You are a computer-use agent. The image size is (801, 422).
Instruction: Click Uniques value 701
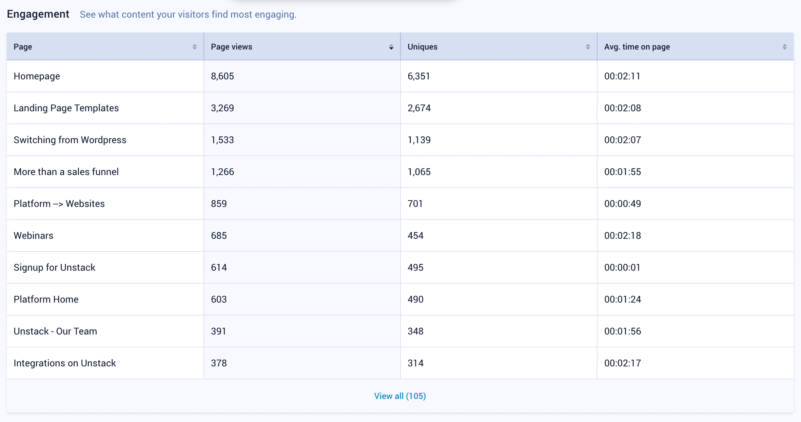tap(415, 203)
